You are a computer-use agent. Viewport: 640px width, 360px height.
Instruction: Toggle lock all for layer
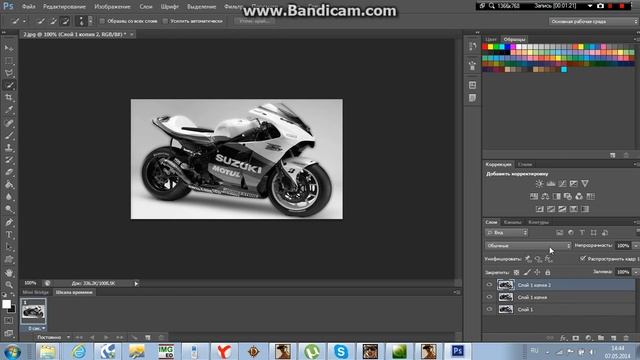(x=548, y=272)
